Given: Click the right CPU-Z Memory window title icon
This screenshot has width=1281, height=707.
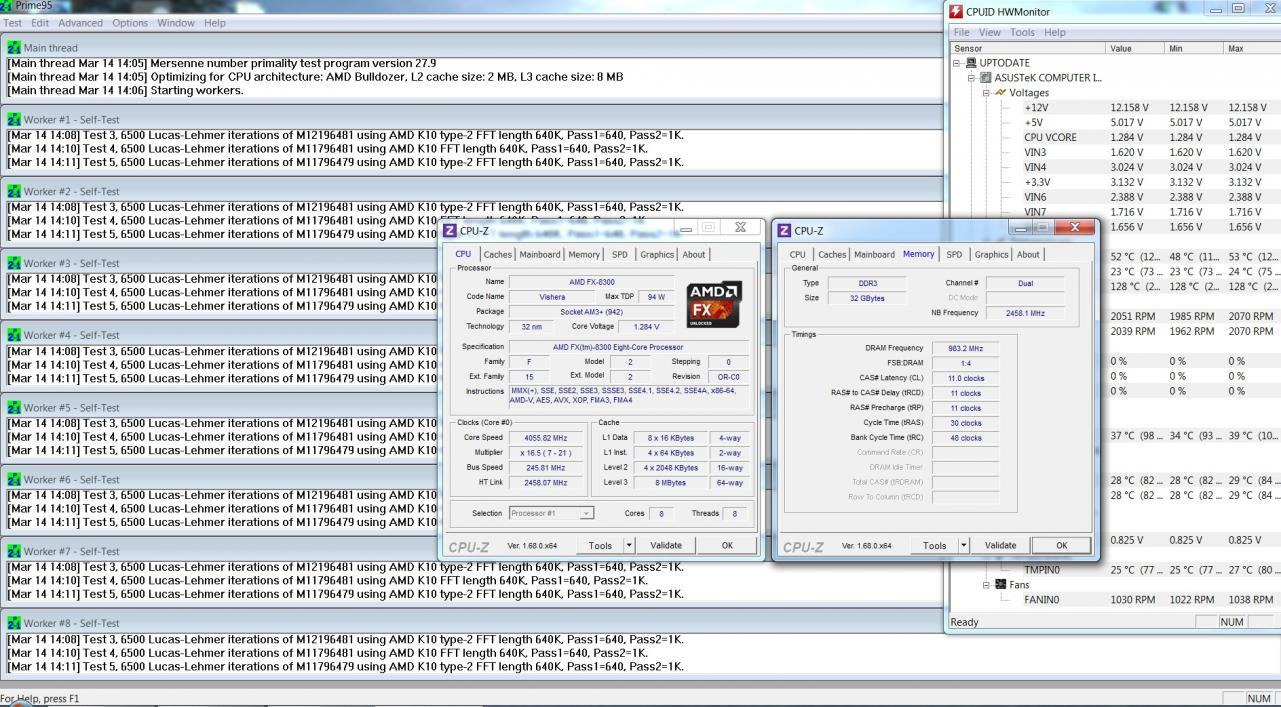Looking at the screenshot, I should click(785, 231).
